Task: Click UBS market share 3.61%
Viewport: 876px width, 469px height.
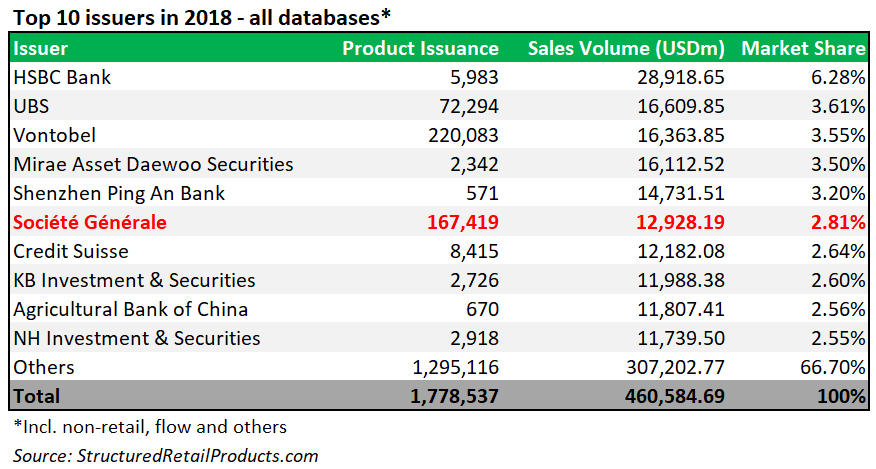Action: (x=838, y=106)
